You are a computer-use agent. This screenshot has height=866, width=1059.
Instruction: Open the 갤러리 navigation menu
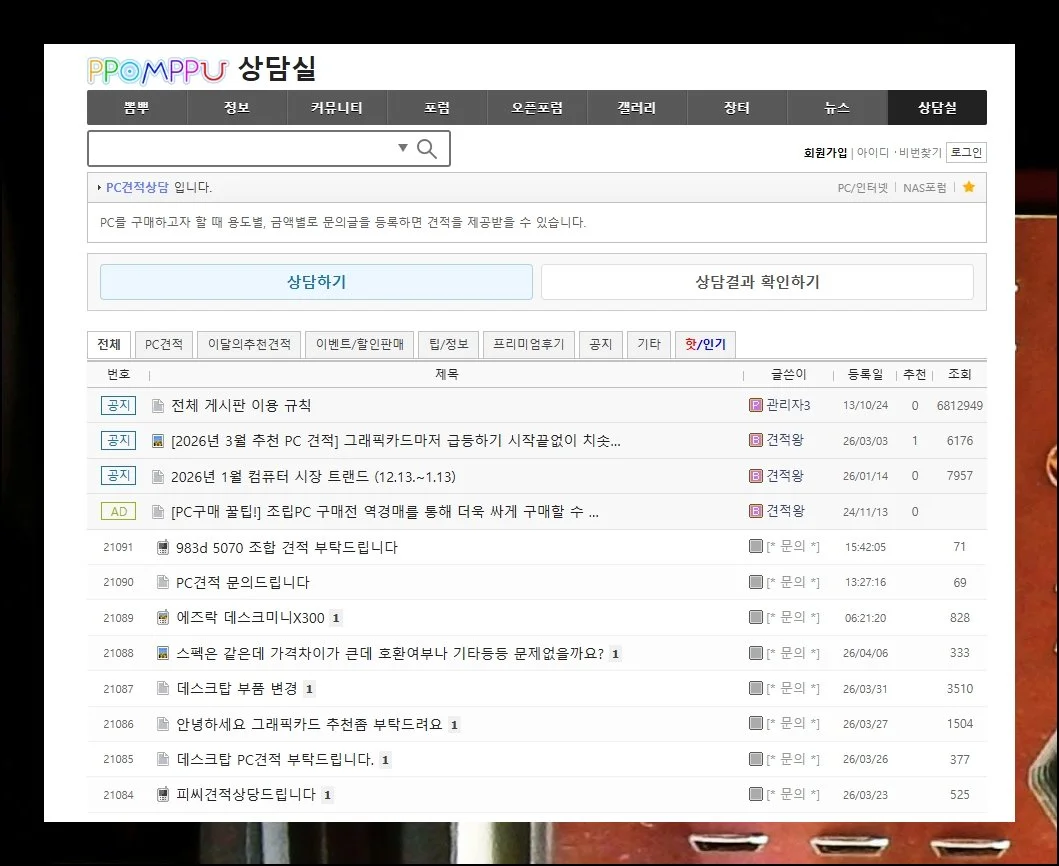637,107
